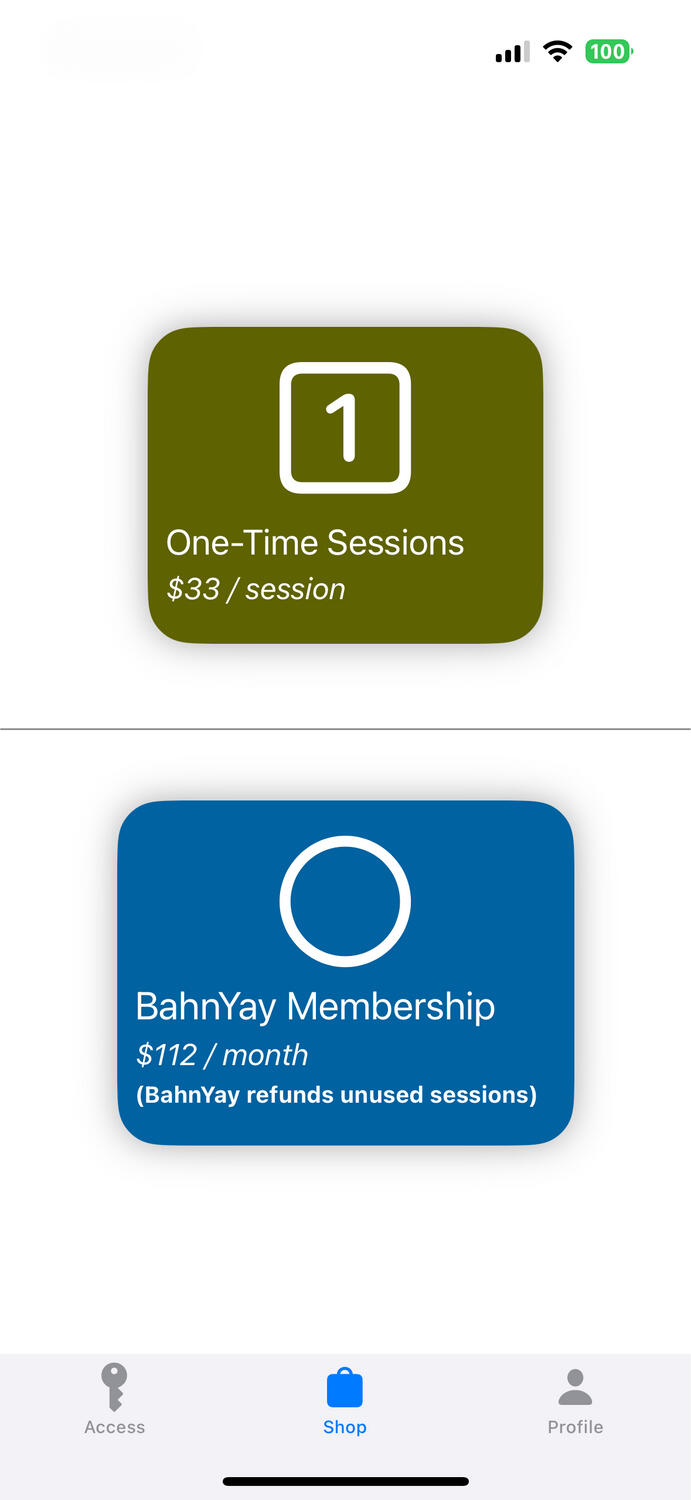Select the BahnYay Membership title
The width and height of the screenshot is (691, 1500).
[315, 1007]
